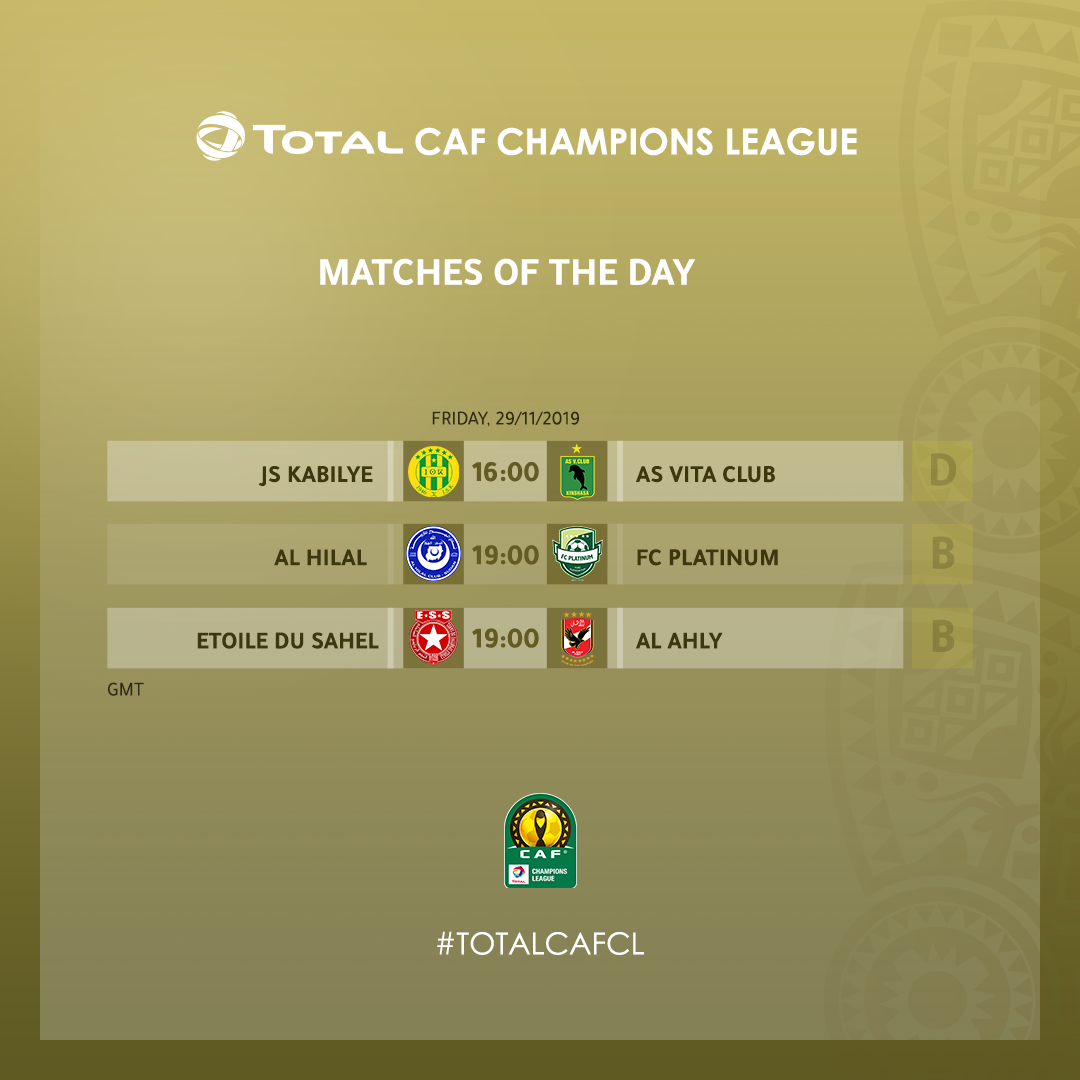This screenshot has width=1080, height=1080.
Task: Select group B badge beside Al Ahly
Action: 942,638
